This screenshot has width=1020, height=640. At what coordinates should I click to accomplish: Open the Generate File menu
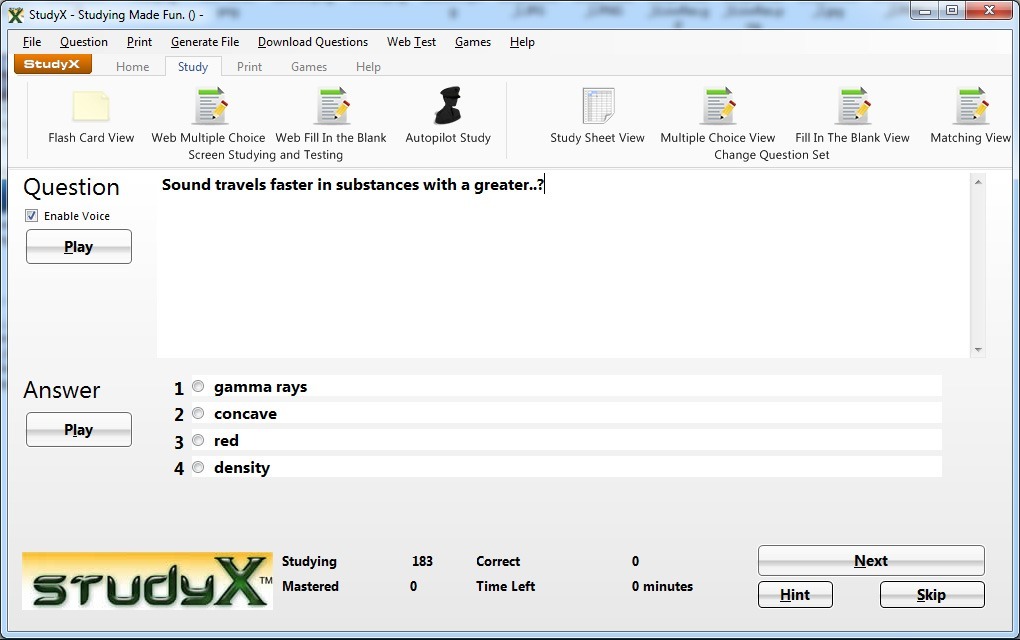[205, 42]
